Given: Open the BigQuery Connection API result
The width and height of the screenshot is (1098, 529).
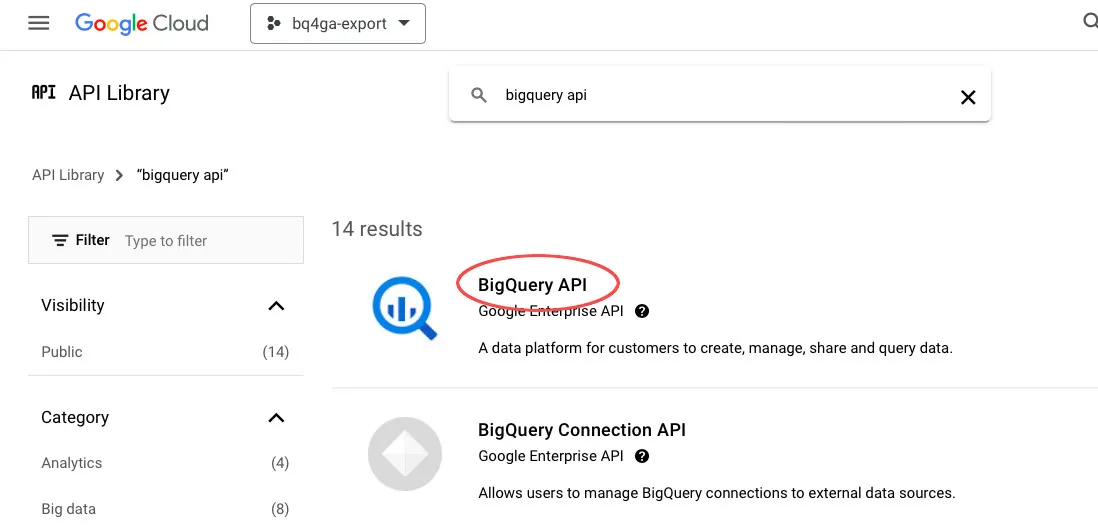Looking at the screenshot, I should 581,430.
